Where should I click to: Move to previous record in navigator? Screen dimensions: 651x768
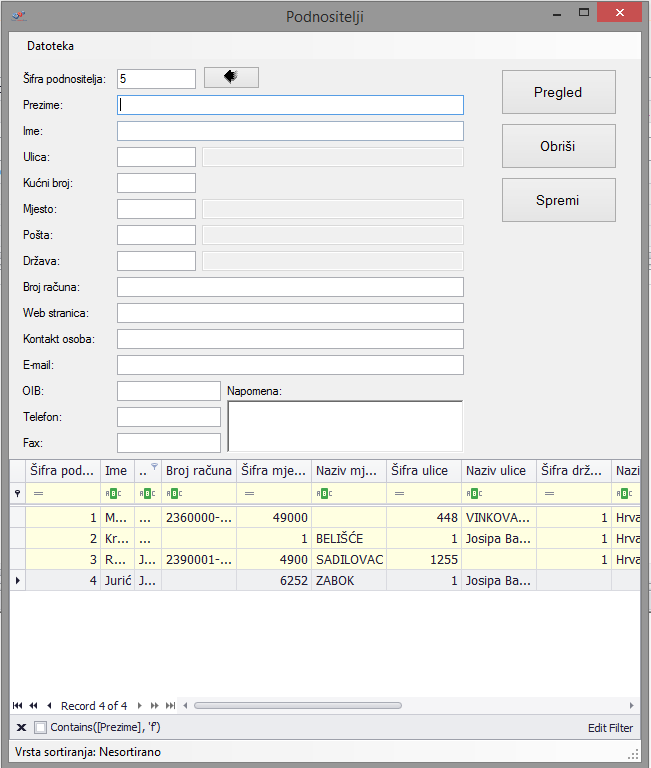[49, 706]
